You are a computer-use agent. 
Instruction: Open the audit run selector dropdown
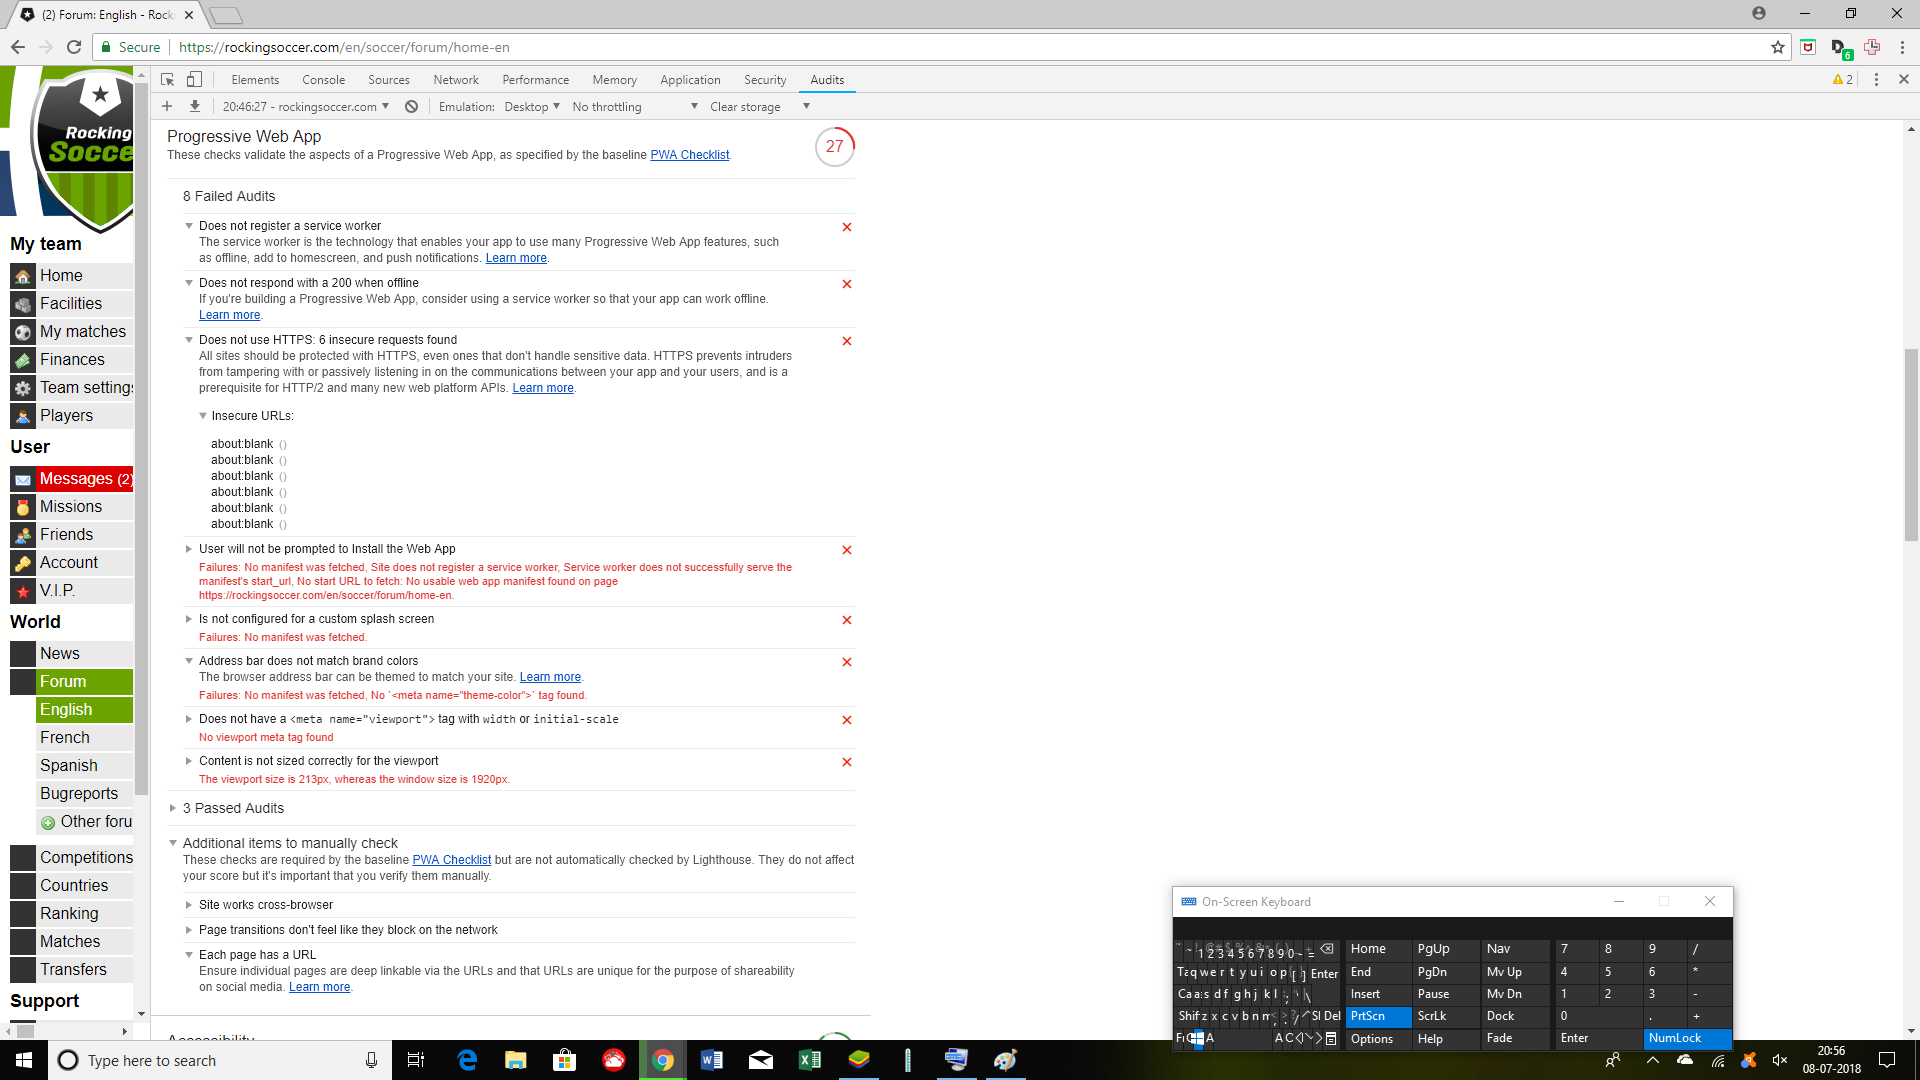coord(306,107)
